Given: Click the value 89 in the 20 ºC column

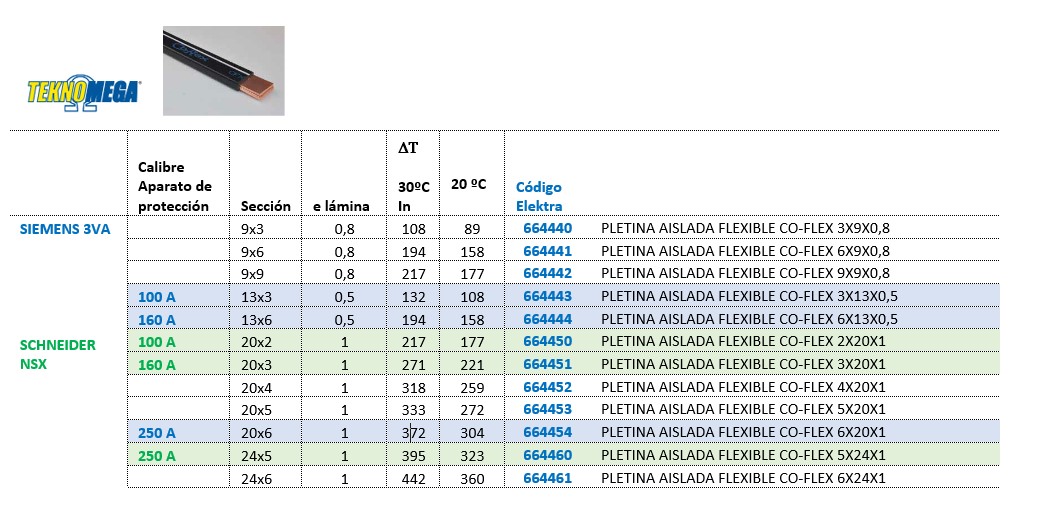Looking at the screenshot, I should (472, 229).
